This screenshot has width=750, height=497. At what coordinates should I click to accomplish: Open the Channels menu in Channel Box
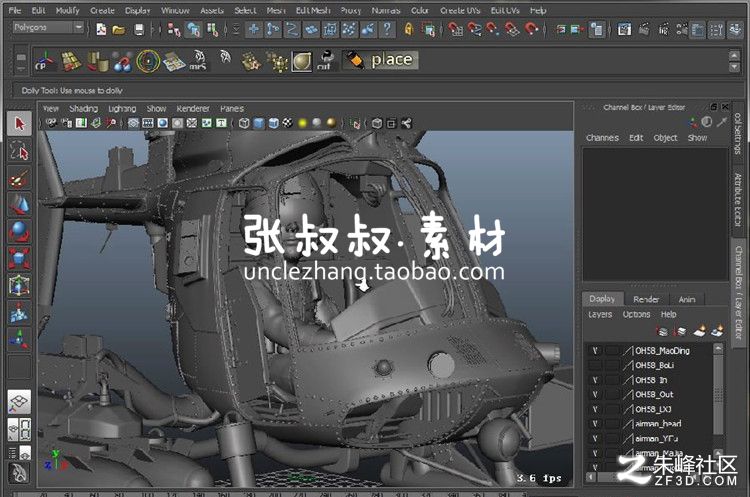coord(602,138)
